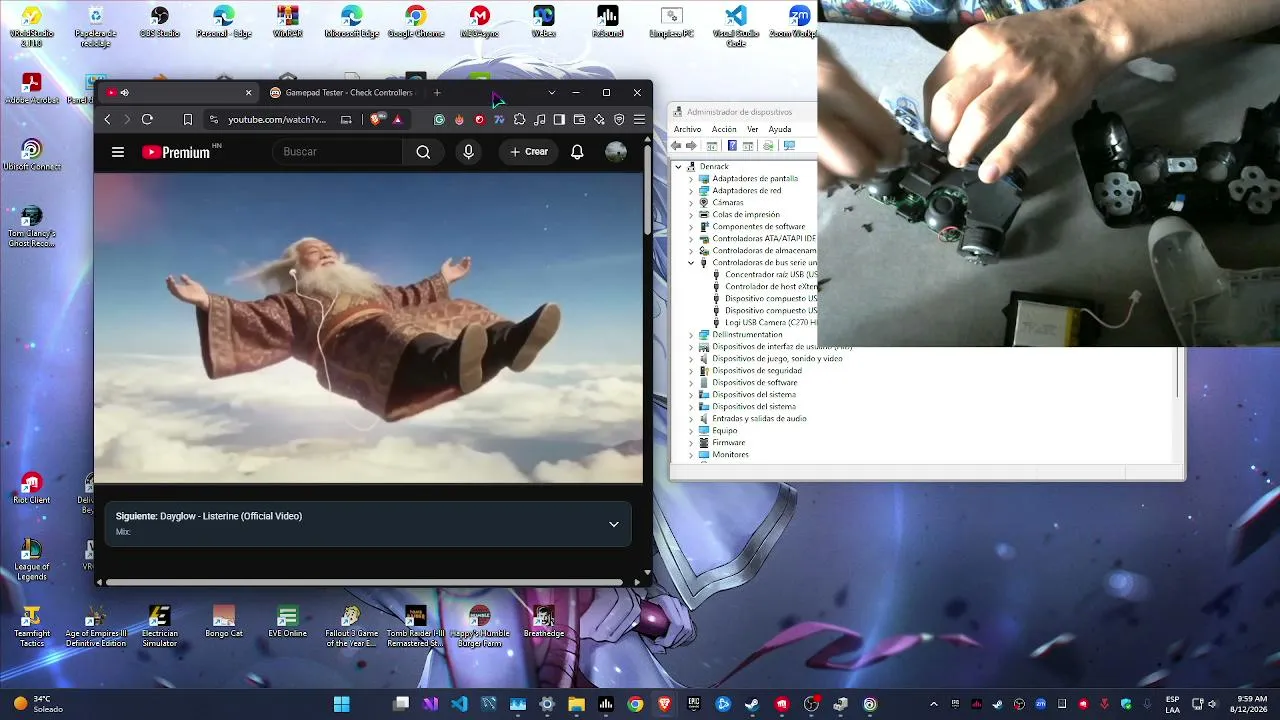Open the Grammarly extension icon
The width and height of the screenshot is (1280, 720).
click(439, 120)
